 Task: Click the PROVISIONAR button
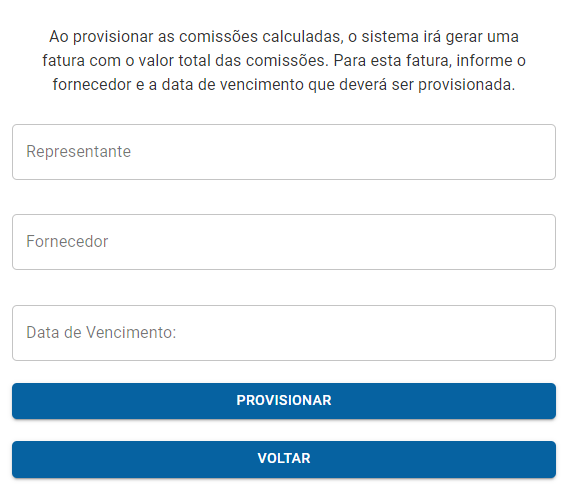click(284, 401)
